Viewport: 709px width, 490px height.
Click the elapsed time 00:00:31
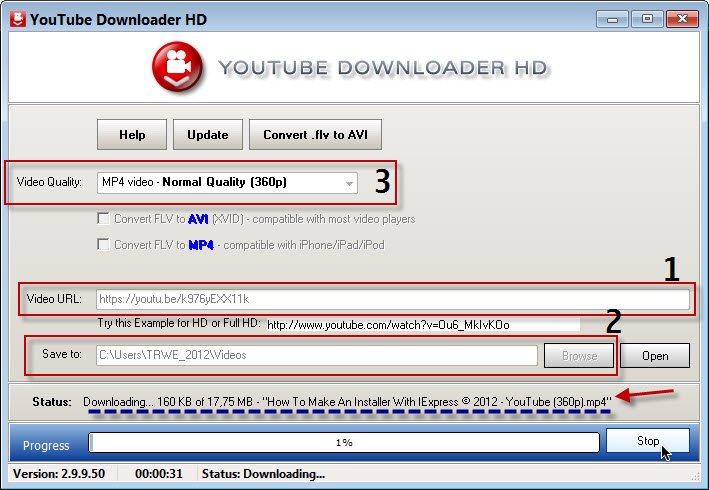[159, 474]
